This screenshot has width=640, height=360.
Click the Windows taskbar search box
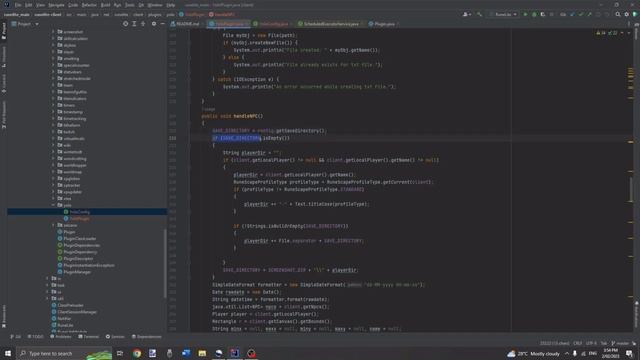click(x=64, y=353)
